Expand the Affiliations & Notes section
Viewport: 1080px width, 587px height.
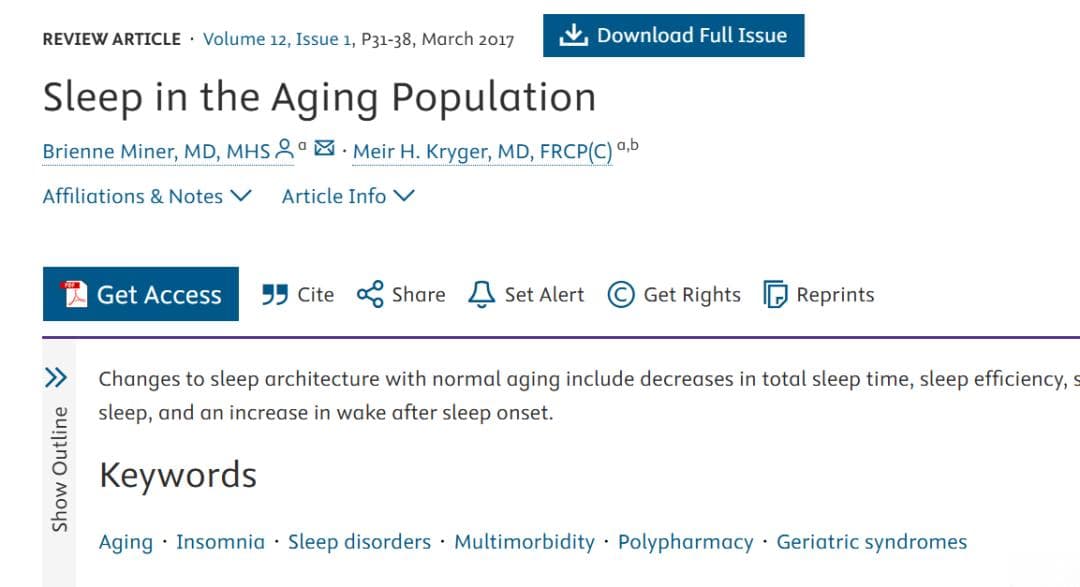(x=147, y=196)
